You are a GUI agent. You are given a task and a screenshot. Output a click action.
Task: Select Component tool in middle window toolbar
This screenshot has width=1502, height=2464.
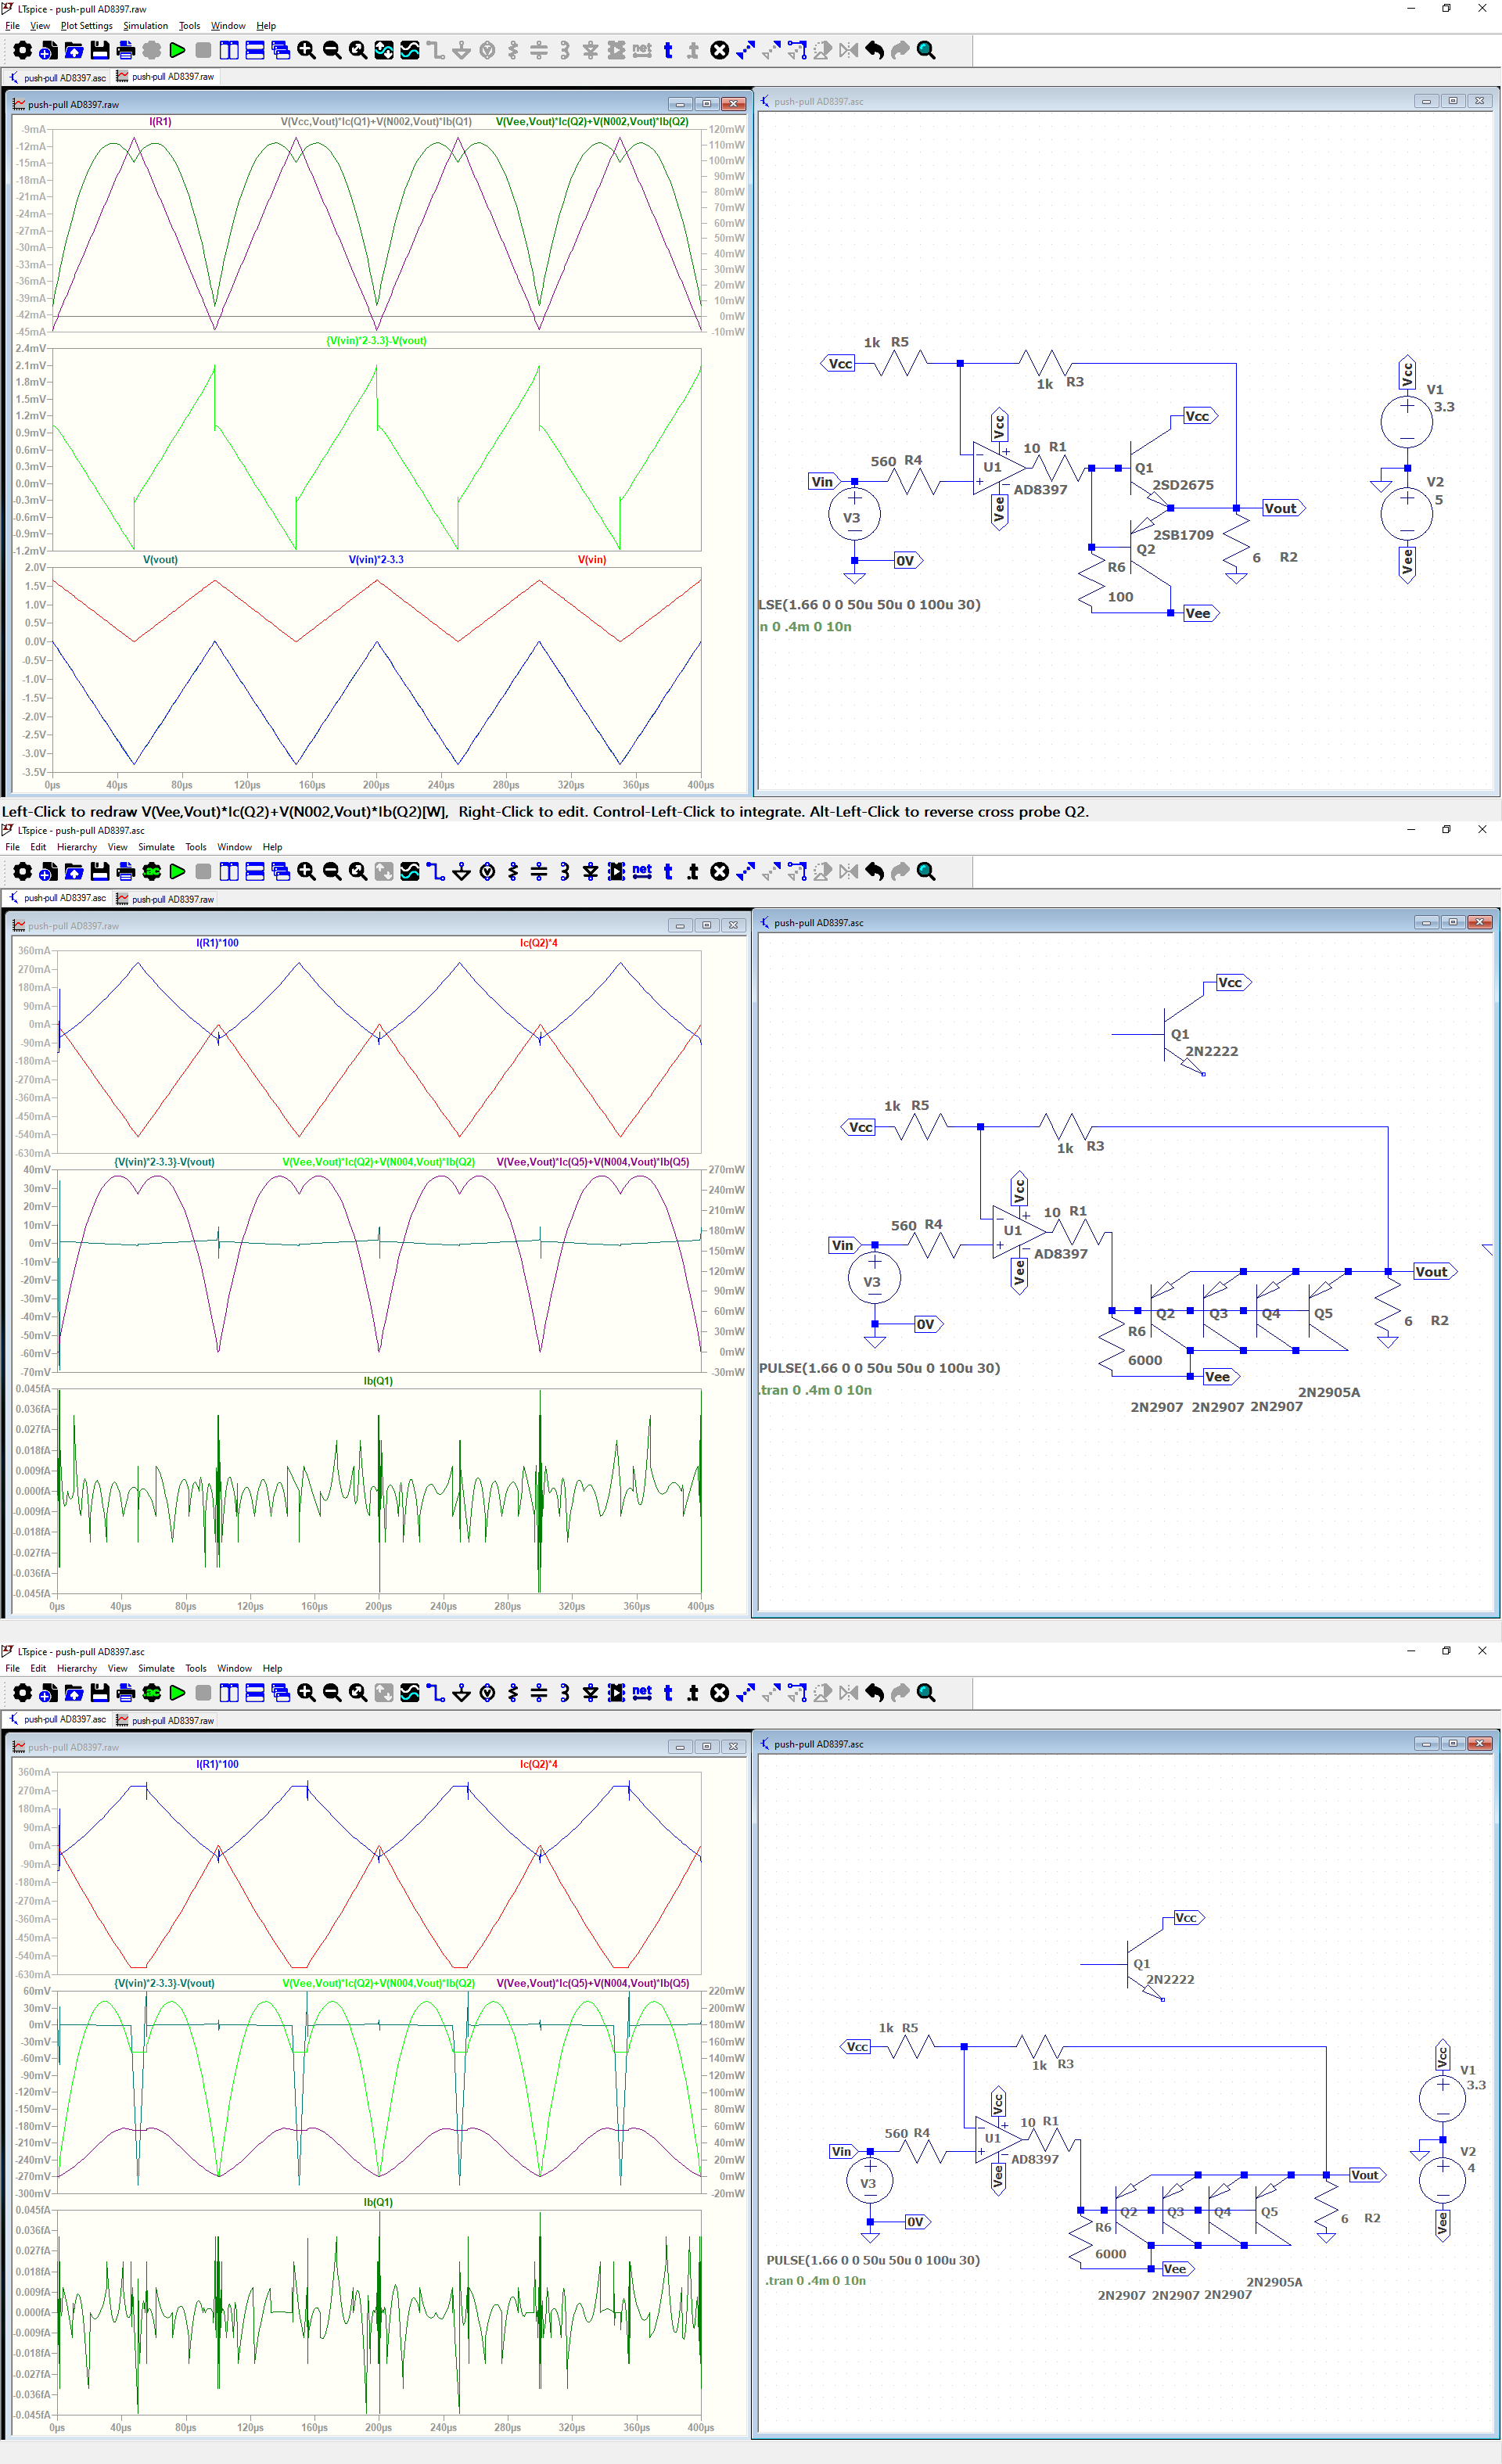point(617,871)
